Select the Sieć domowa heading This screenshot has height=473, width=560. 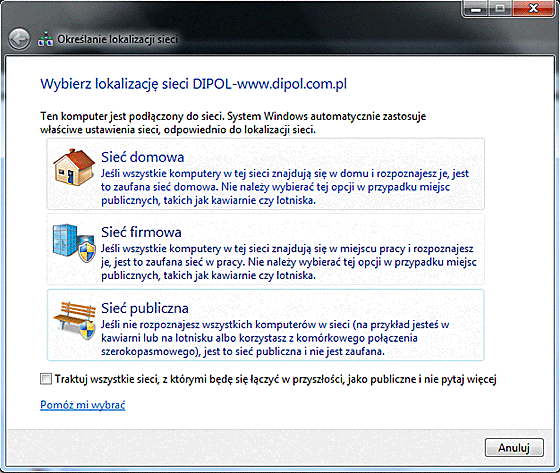point(142,157)
